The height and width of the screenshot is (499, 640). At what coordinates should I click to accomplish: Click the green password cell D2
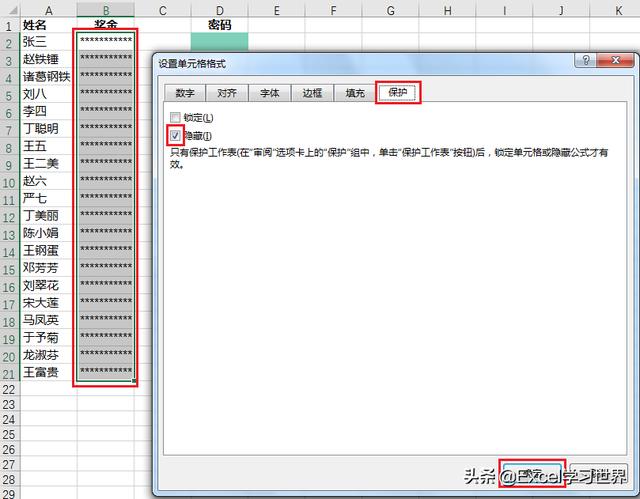coord(220,42)
